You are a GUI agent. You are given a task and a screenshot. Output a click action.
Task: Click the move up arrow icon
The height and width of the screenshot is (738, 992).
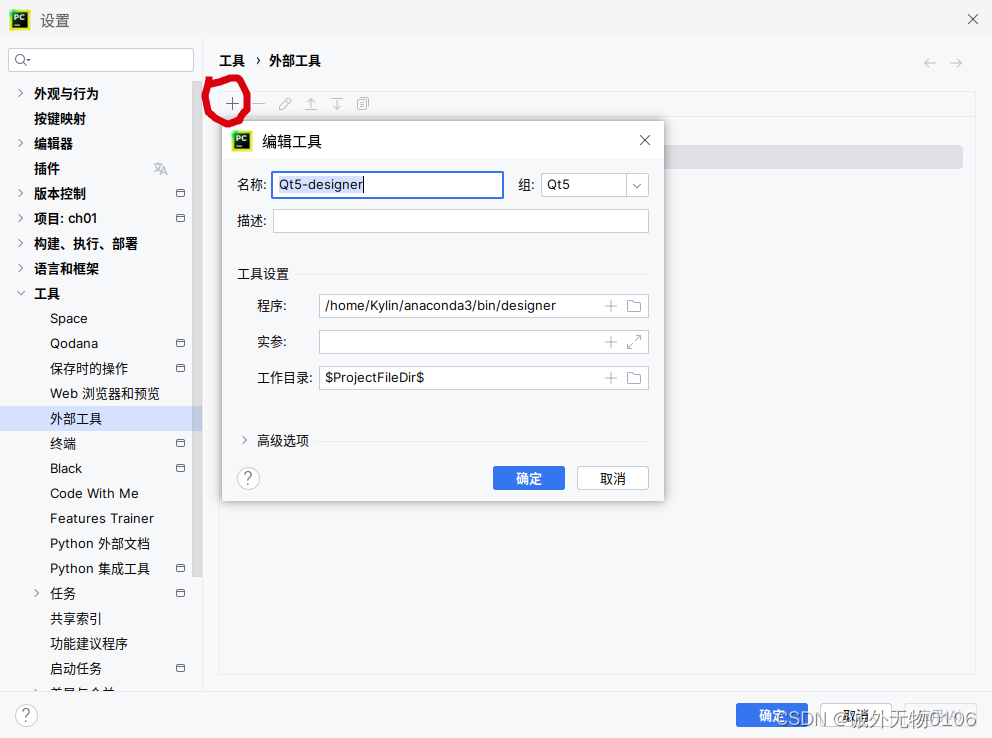[311, 103]
